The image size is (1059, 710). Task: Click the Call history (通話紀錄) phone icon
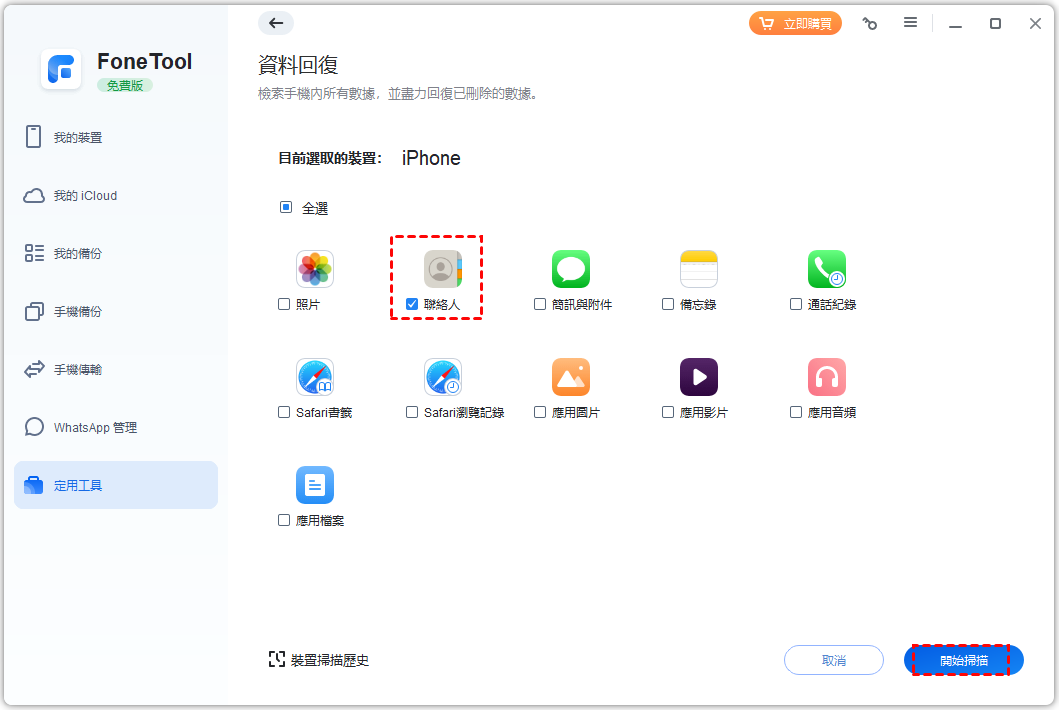tap(827, 269)
